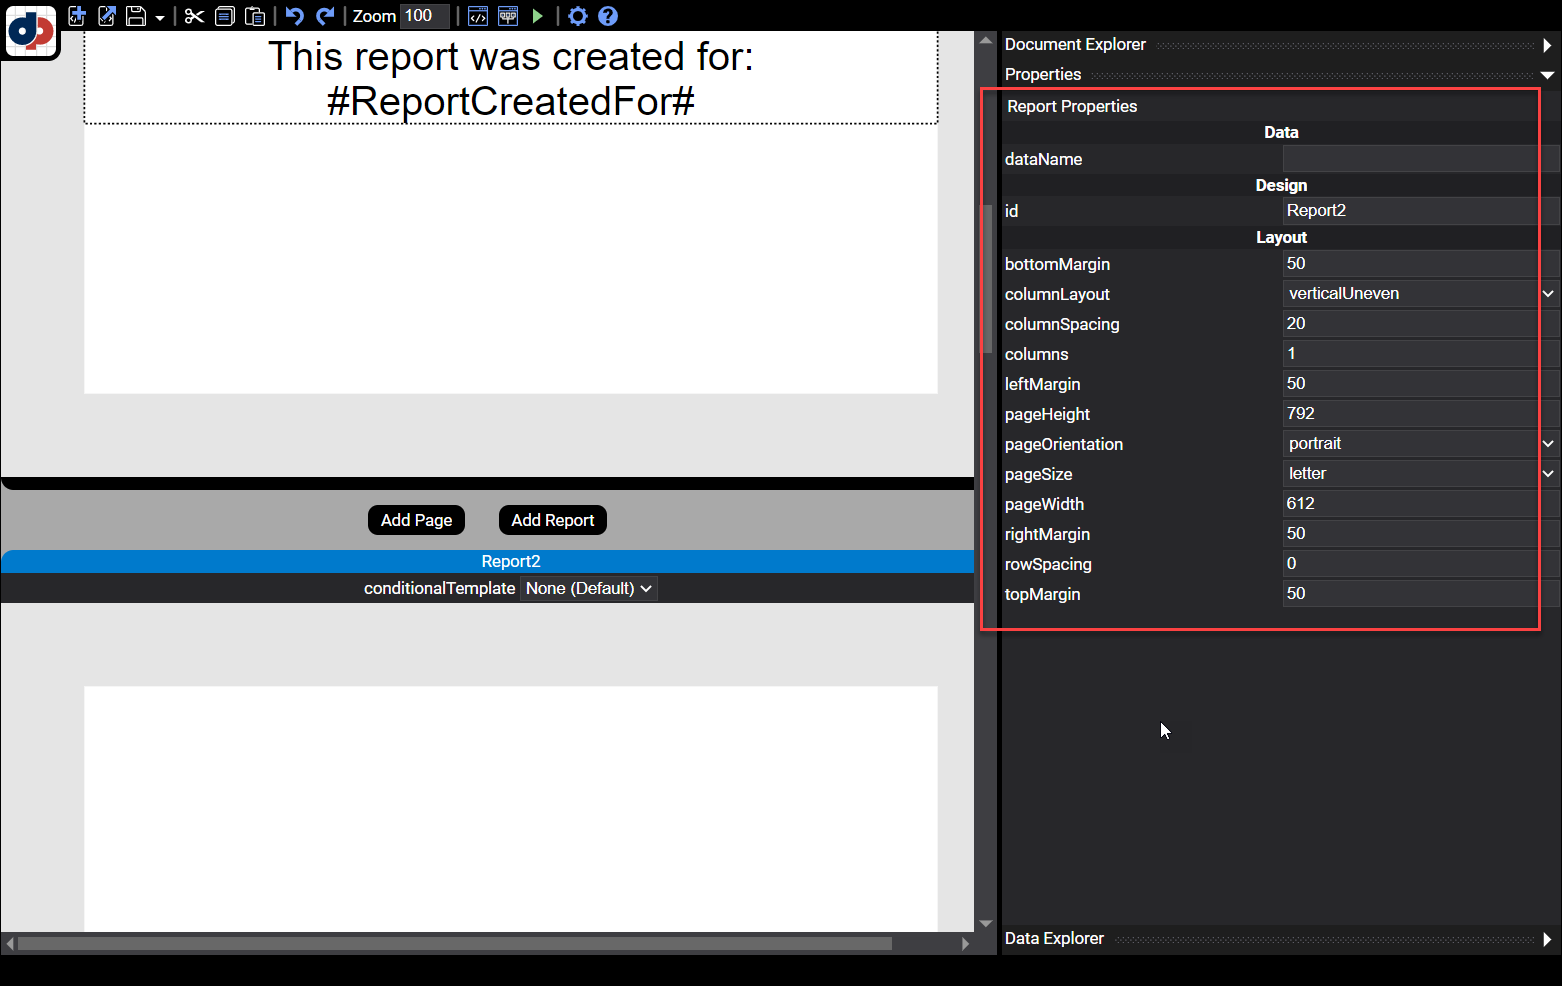Viewport: 1562px width, 986px height.
Task: Click inside the dataName input field
Action: 1410,158
